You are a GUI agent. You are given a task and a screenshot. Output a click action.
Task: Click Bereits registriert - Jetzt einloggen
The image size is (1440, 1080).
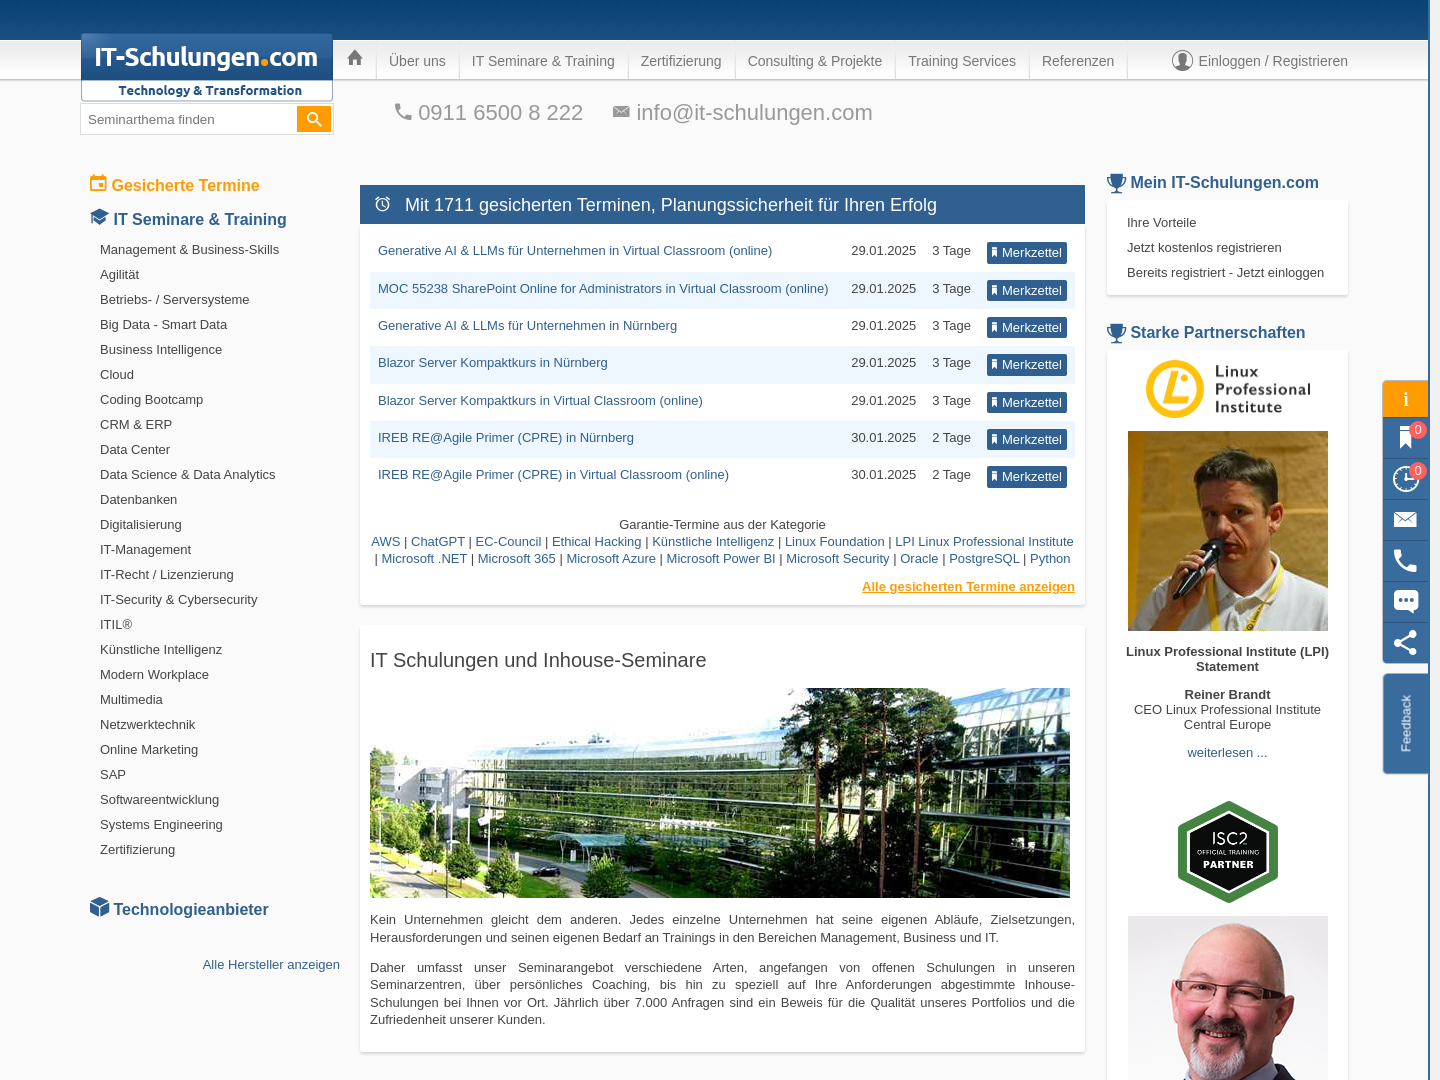coord(1225,273)
